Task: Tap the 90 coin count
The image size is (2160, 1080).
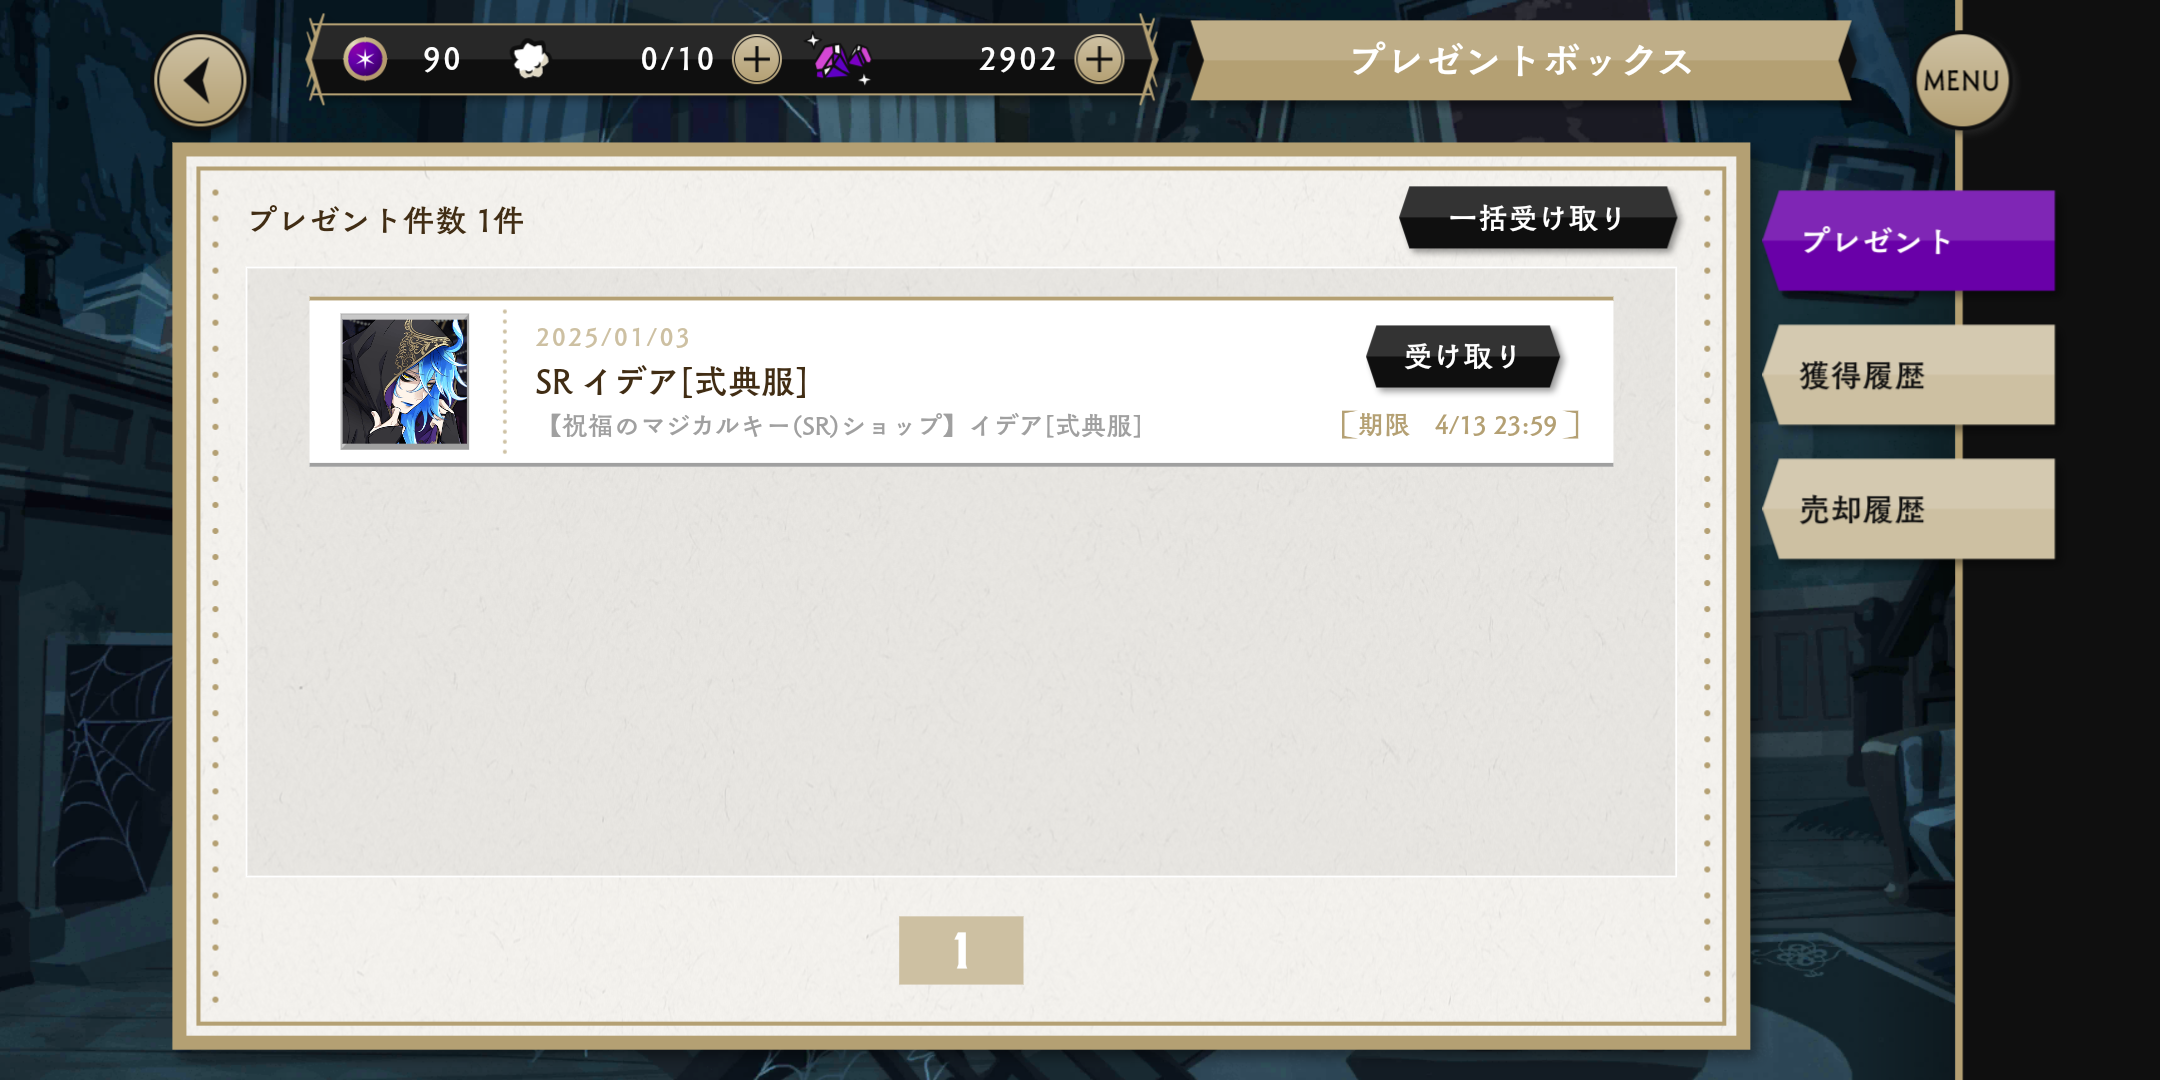Action: pos(442,59)
